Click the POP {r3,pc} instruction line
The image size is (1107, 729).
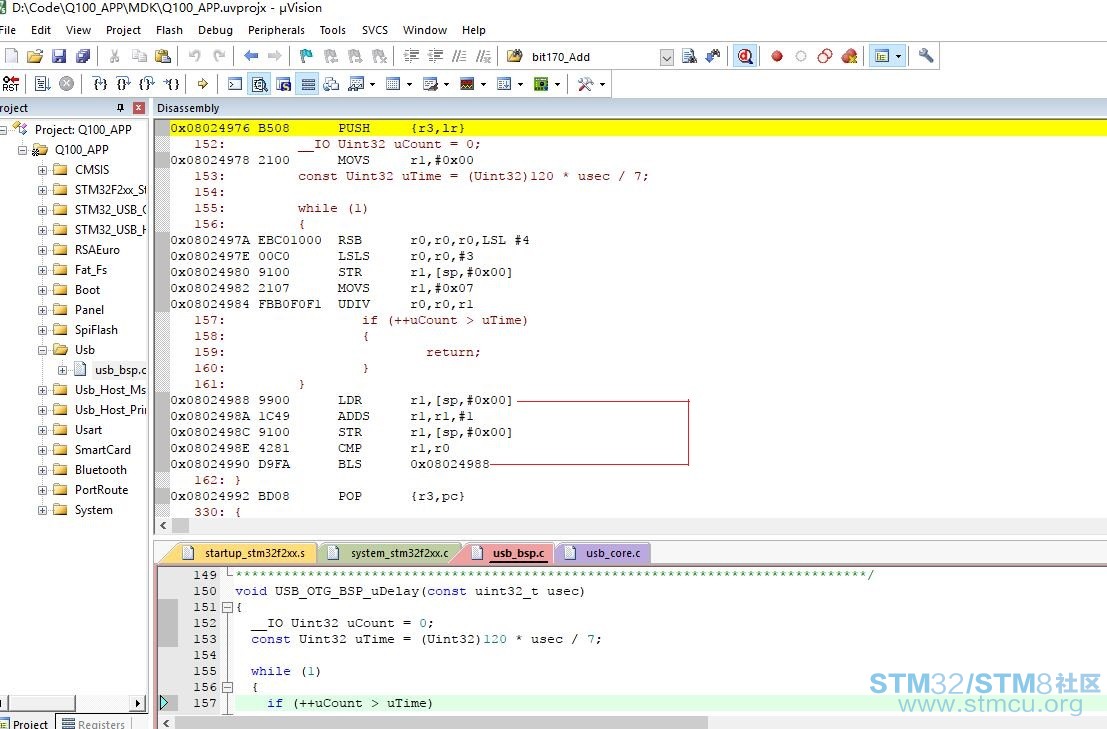pos(318,496)
